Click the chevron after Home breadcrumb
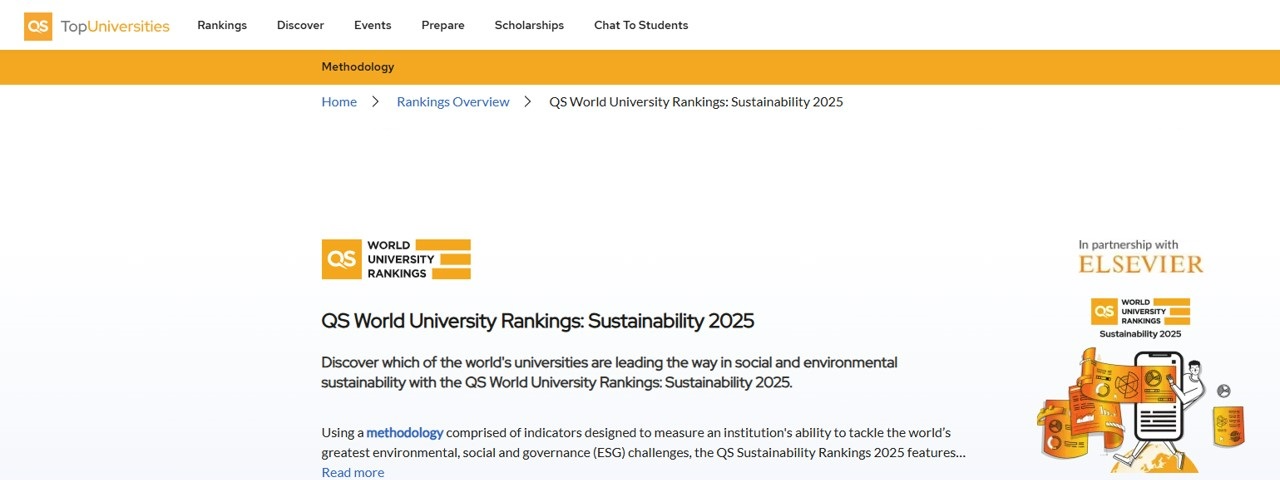Screen dimensions: 1280x480 point(376,102)
